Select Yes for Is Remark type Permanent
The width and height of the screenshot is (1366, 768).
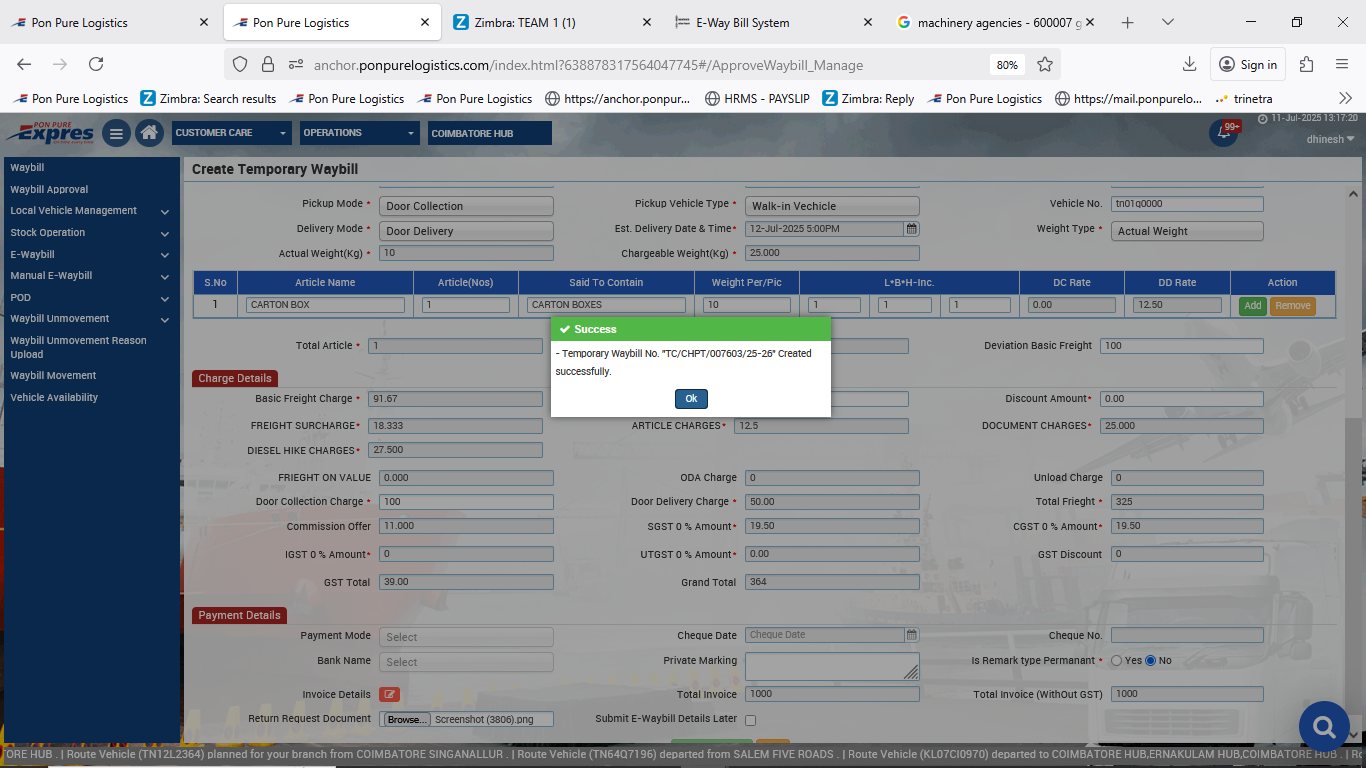(1116, 661)
